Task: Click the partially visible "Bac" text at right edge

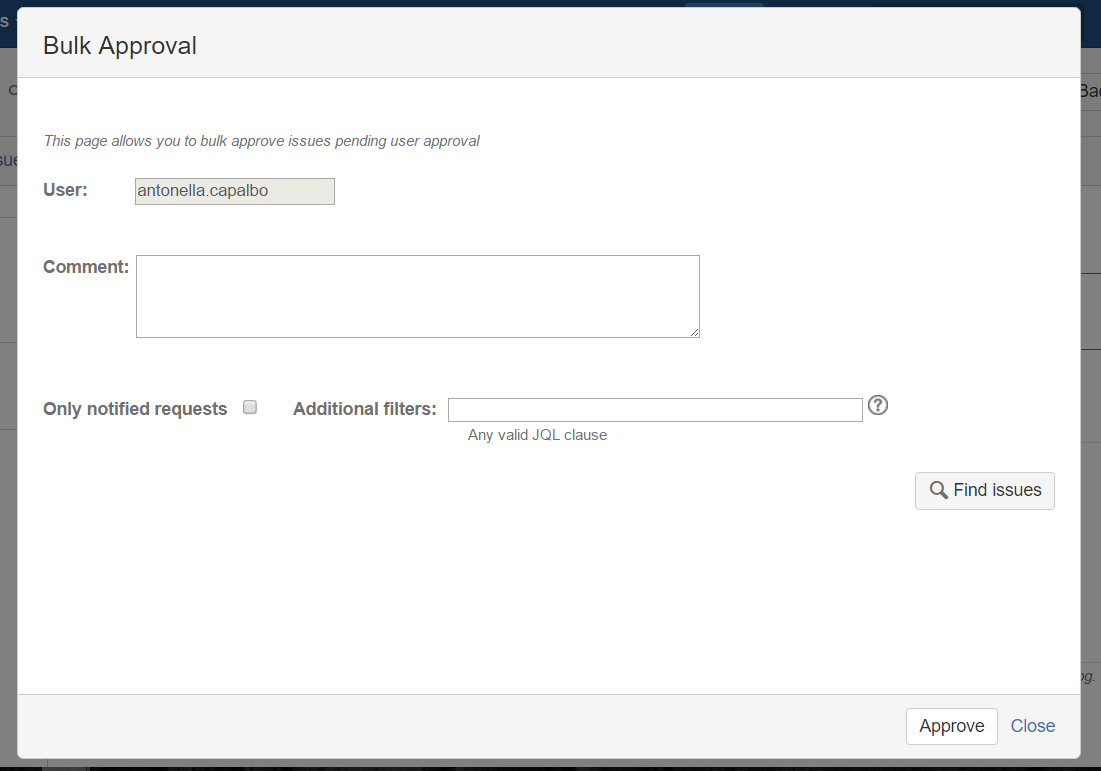Action: 1090,91
